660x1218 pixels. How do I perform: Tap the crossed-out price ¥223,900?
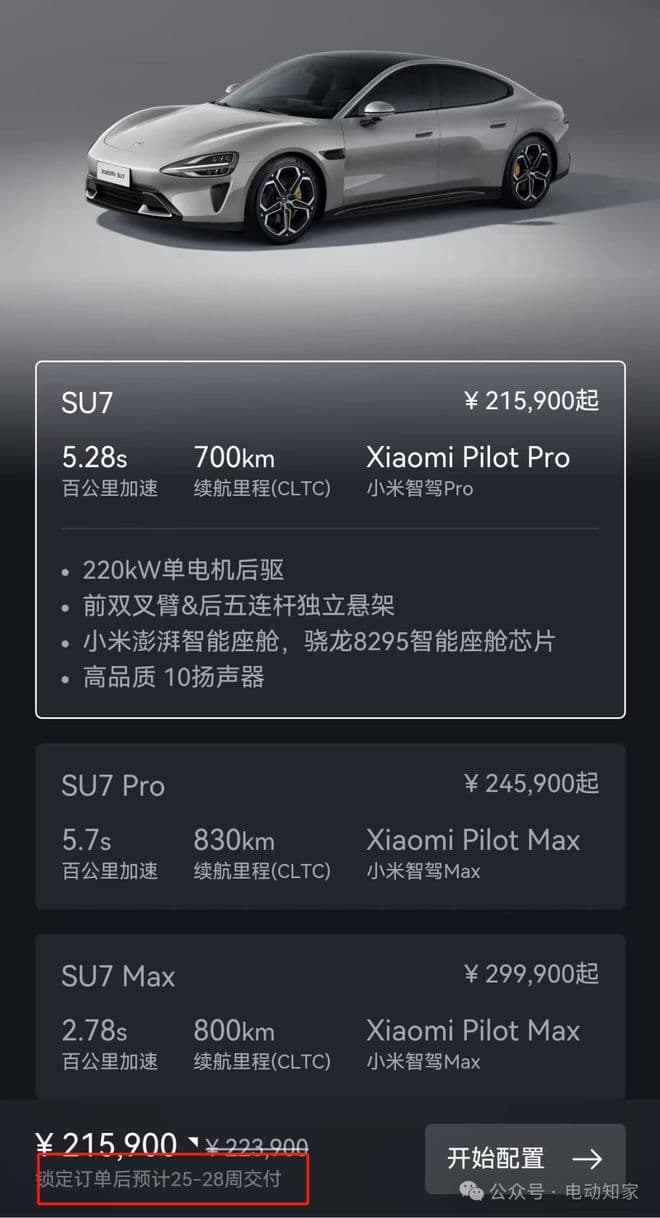(261, 1147)
